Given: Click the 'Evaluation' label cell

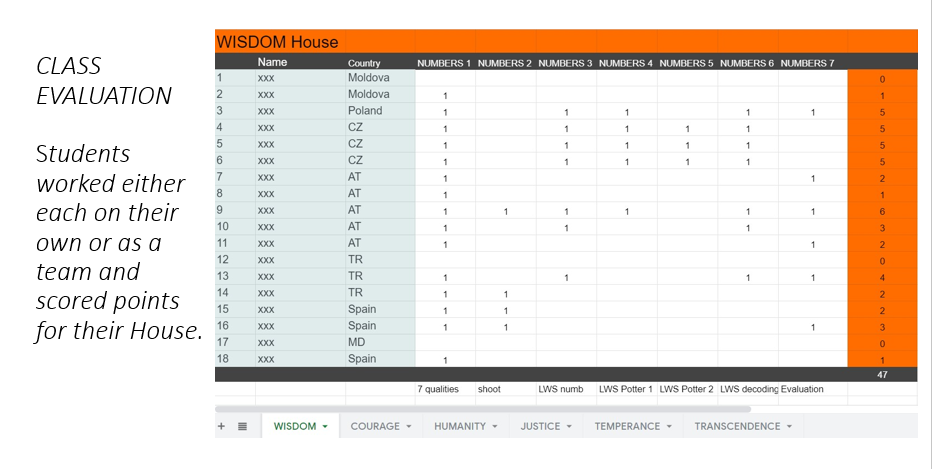Looking at the screenshot, I should pos(802,389).
